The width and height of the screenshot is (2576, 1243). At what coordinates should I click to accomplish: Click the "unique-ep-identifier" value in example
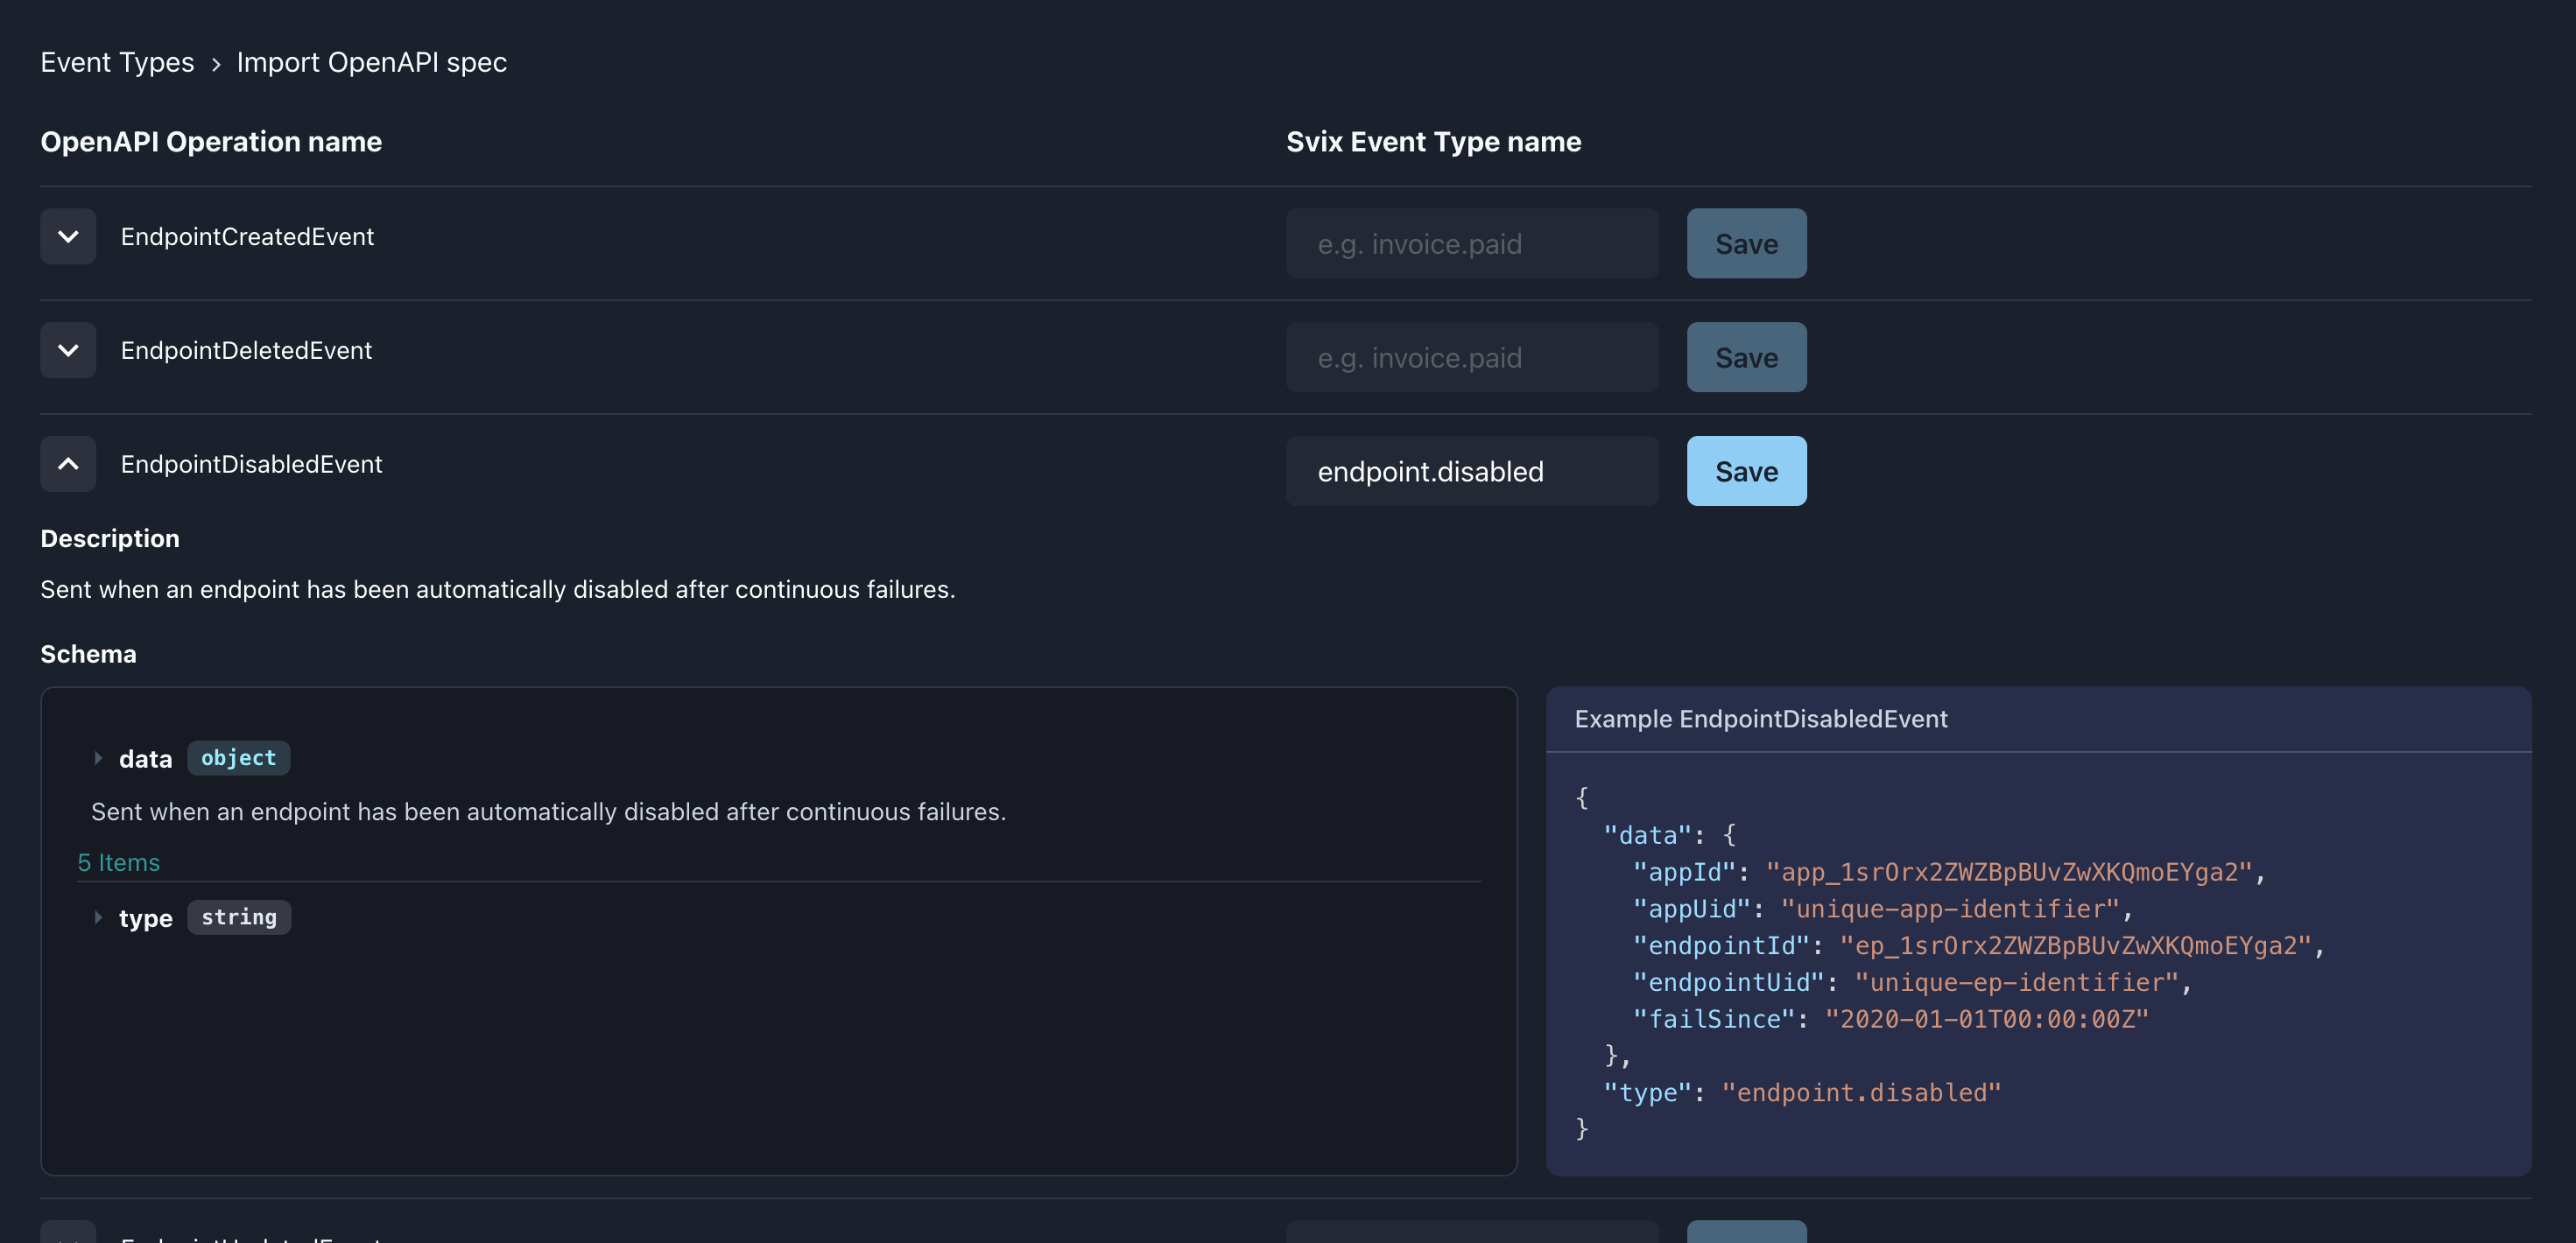coord(2017,983)
